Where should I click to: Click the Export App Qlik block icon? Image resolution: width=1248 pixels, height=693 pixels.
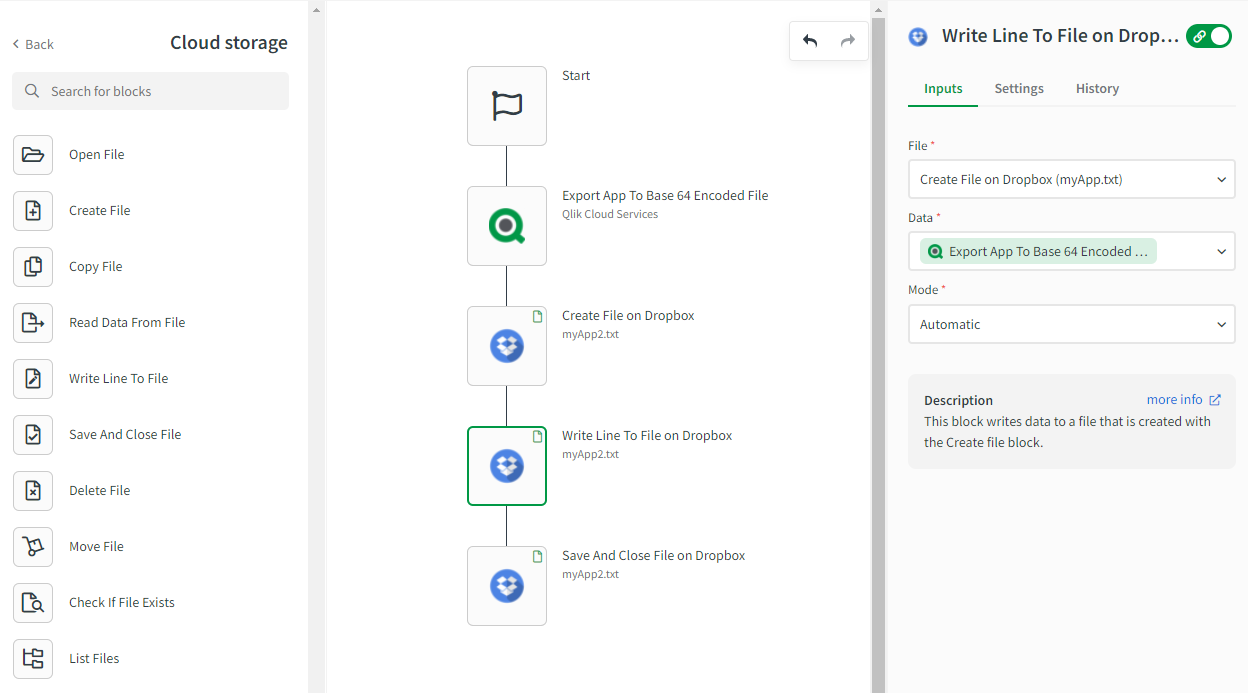(x=507, y=226)
